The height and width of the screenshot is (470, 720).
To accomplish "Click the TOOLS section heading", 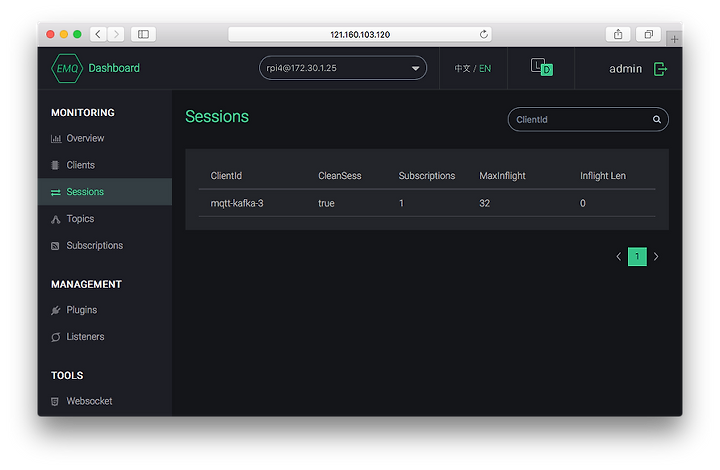I will 67,375.
